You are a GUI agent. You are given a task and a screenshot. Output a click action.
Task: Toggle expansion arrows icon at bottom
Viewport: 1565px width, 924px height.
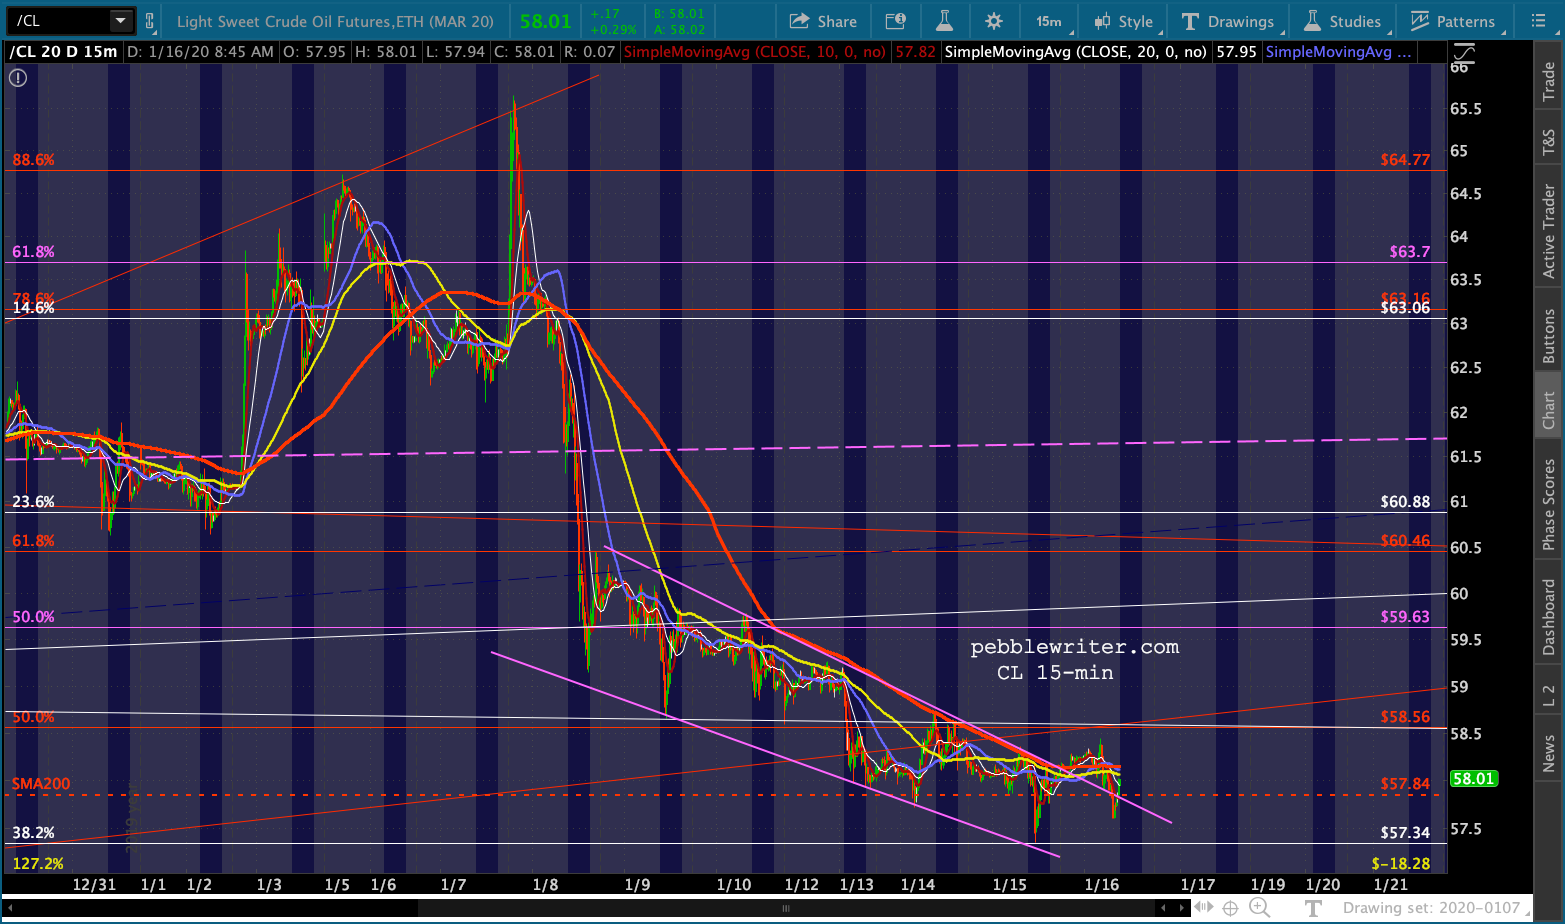click(x=1204, y=908)
